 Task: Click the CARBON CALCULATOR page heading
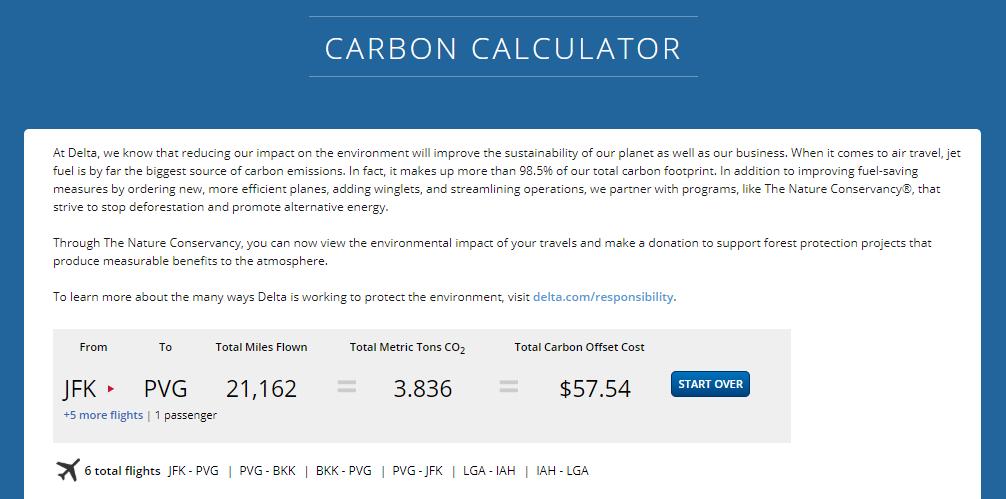tap(503, 48)
